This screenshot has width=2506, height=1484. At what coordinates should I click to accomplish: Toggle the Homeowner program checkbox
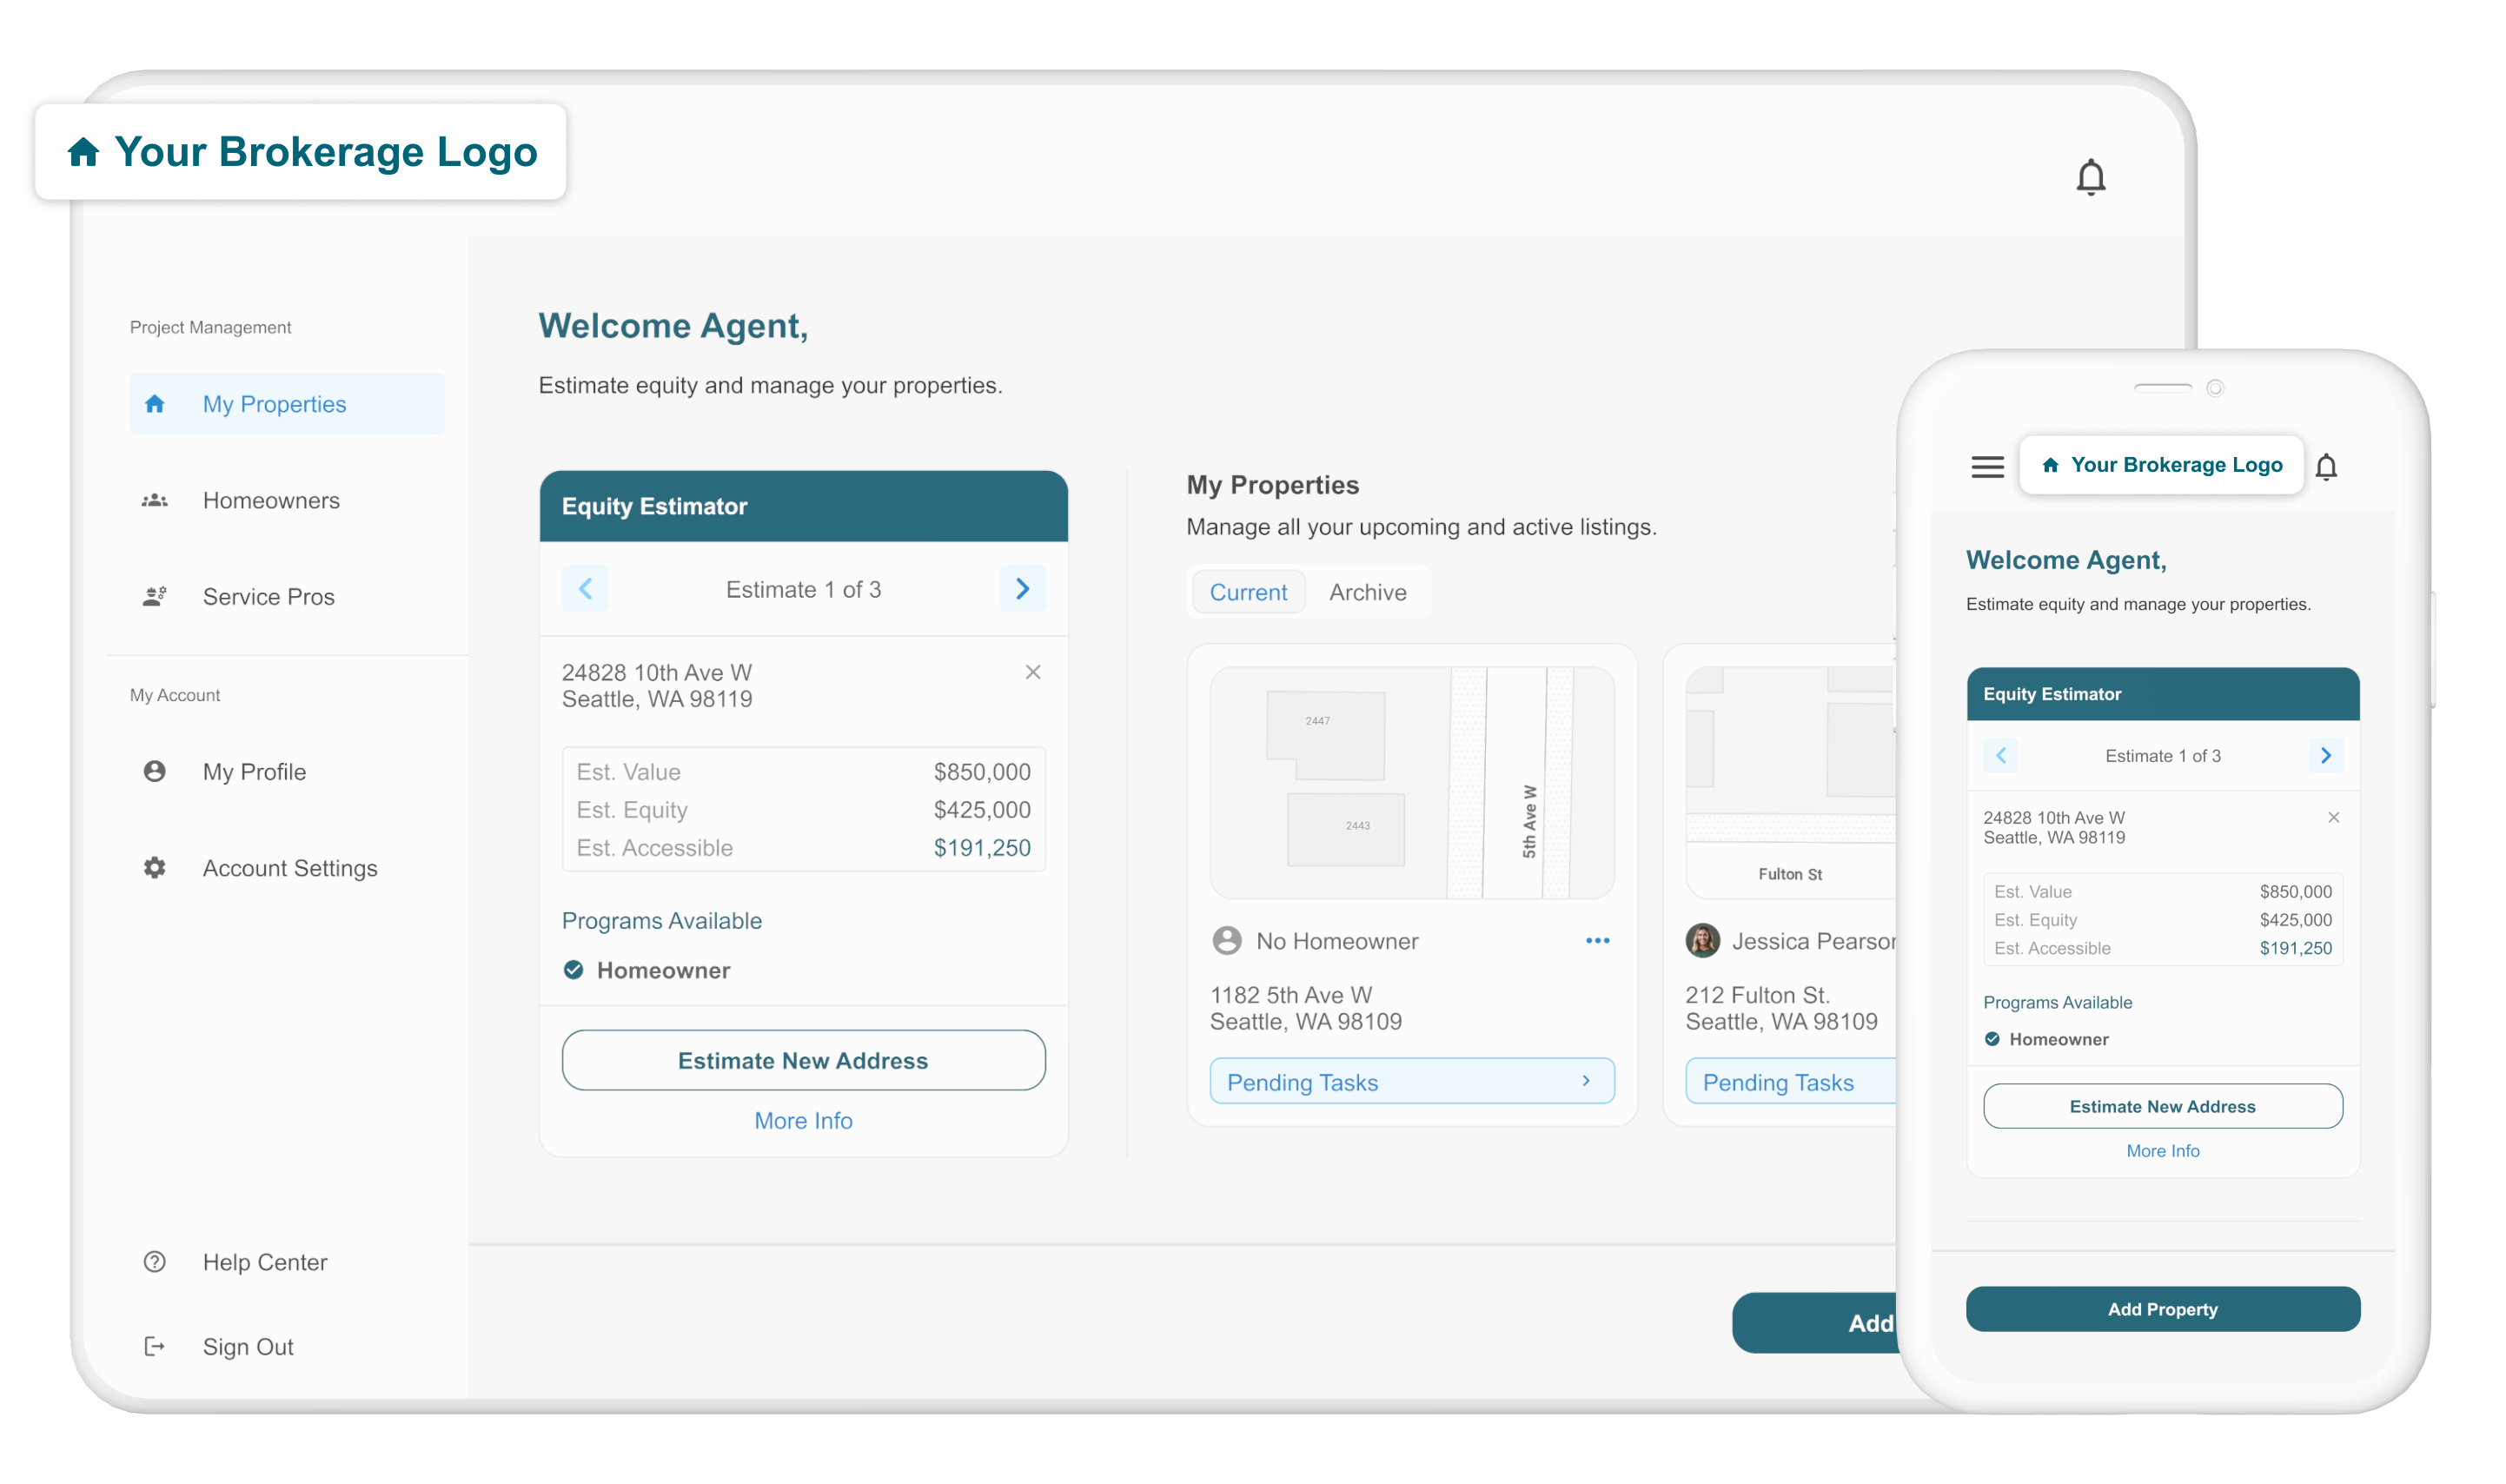[x=573, y=970]
